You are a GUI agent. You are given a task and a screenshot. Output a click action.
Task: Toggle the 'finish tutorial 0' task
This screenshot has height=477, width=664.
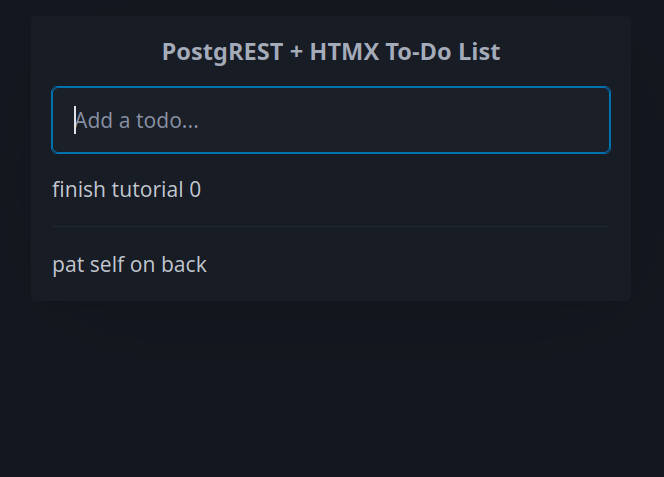pyautogui.click(x=127, y=189)
